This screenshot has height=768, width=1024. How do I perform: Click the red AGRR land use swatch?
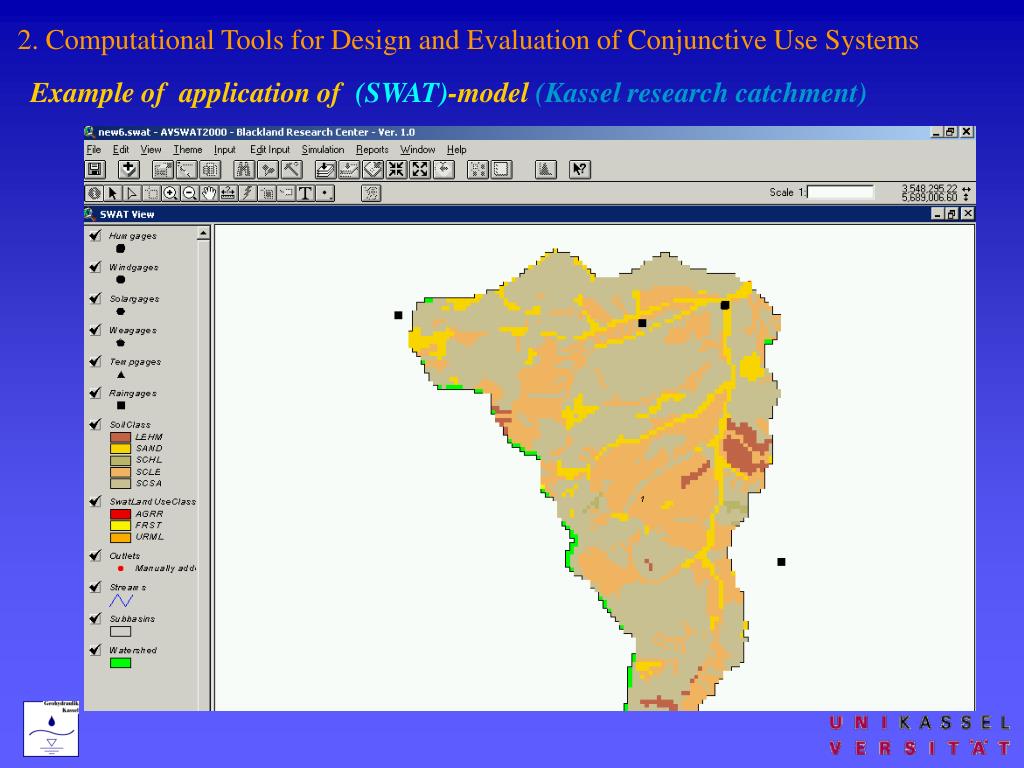pyautogui.click(x=120, y=514)
